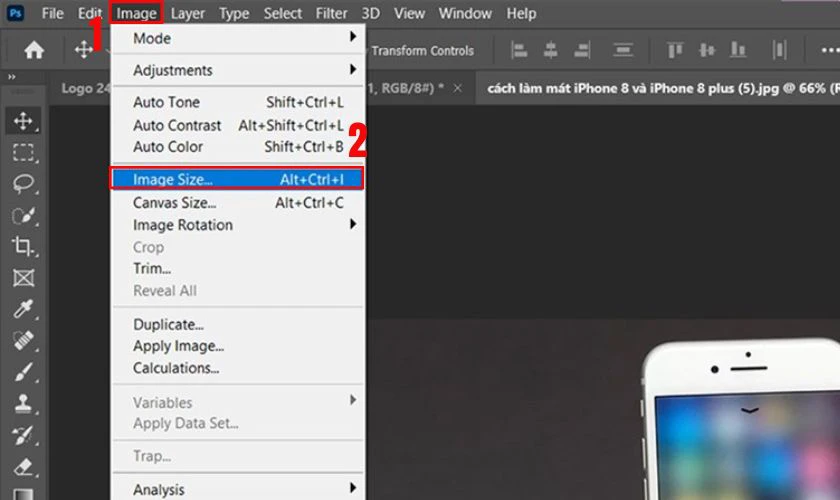Viewport: 840px width, 500px height.
Task: Close the Image menu from menu bar
Action: (x=136, y=13)
